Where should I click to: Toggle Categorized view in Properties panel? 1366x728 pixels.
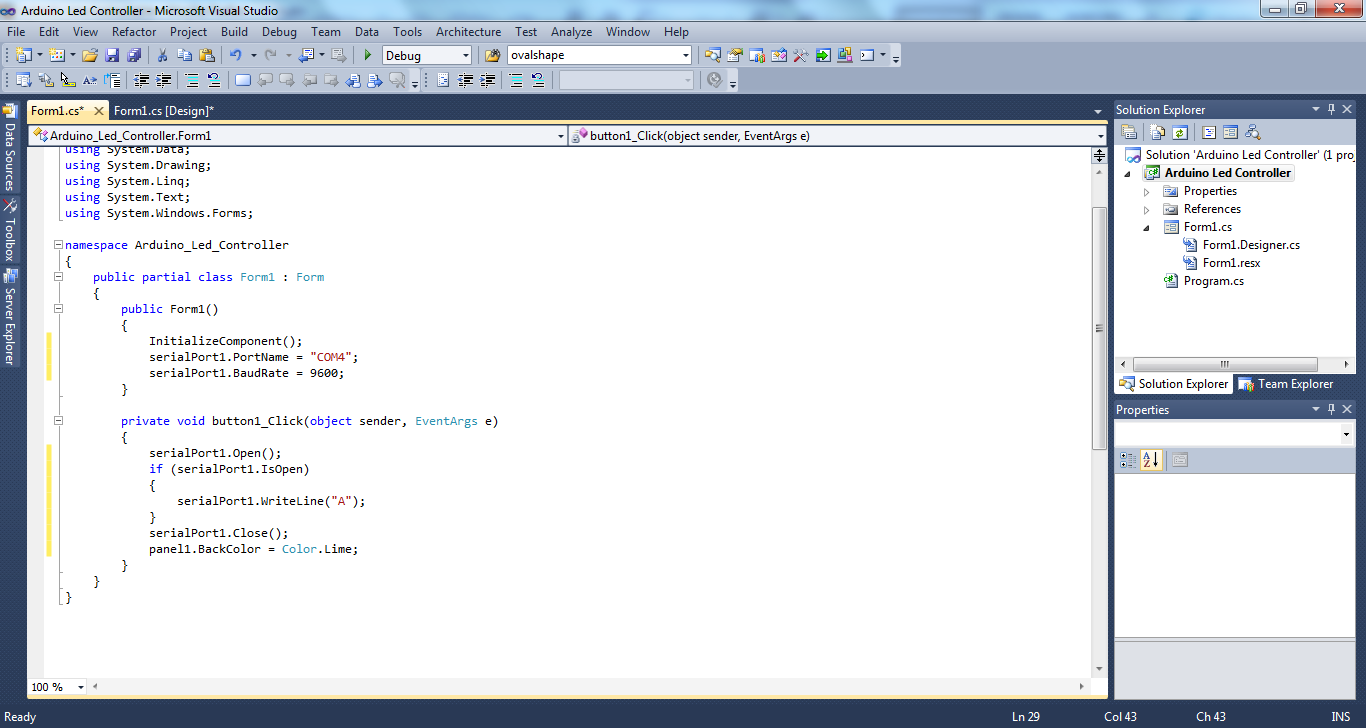pyautogui.click(x=1127, y=460)
